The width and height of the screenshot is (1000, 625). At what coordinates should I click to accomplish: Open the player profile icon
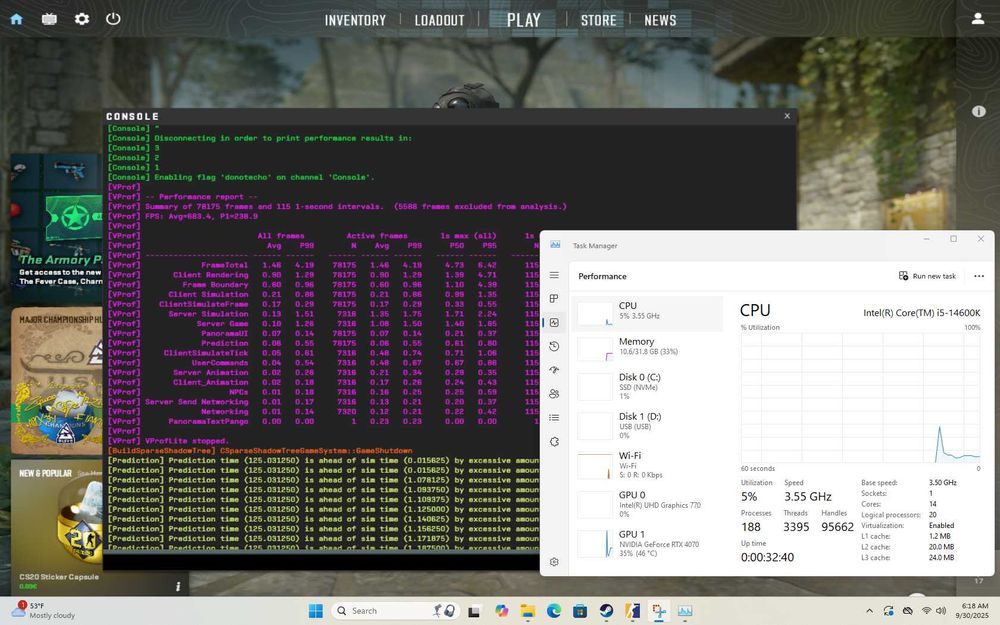[978, 19]
